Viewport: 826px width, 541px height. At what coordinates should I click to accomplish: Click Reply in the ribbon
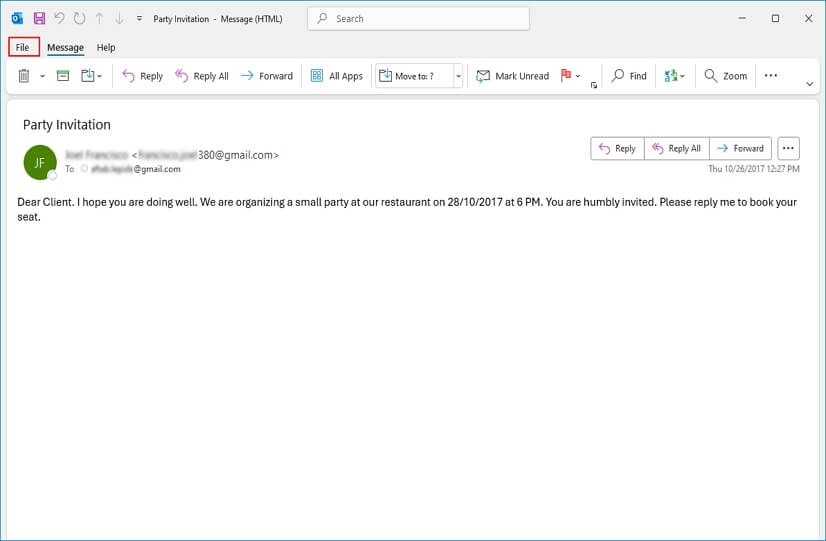click(x=143, y=76)
